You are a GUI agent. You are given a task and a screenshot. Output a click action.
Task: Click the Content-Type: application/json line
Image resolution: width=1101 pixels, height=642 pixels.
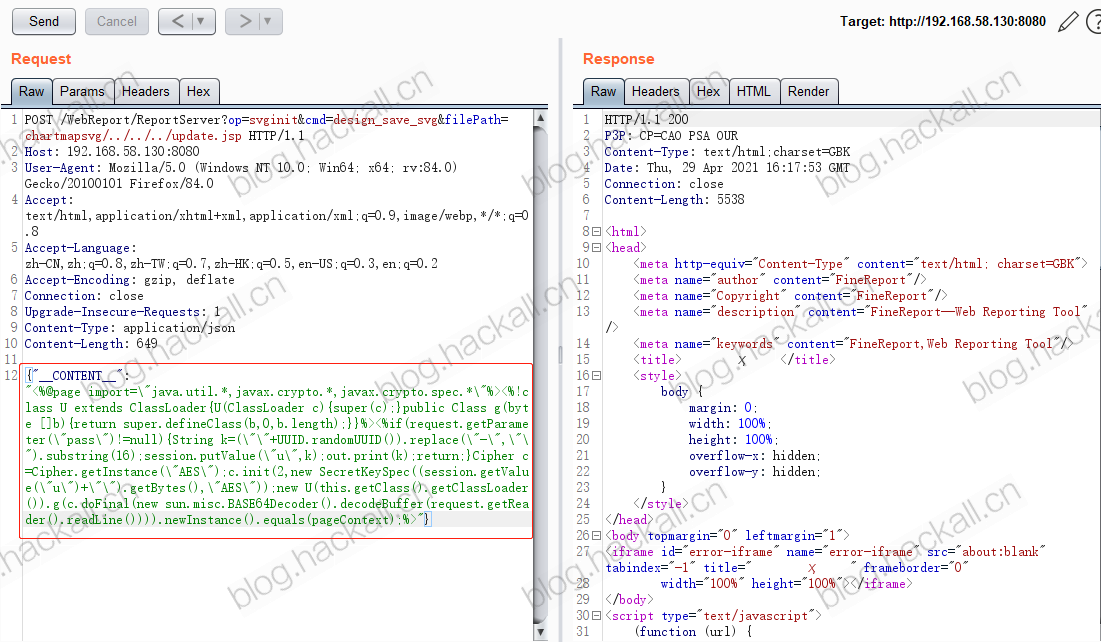(x=129, y=329)
